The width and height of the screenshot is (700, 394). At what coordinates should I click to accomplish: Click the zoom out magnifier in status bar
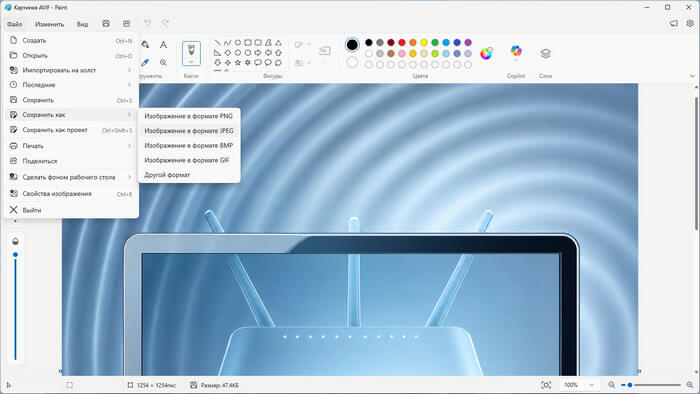click(612, 385)
